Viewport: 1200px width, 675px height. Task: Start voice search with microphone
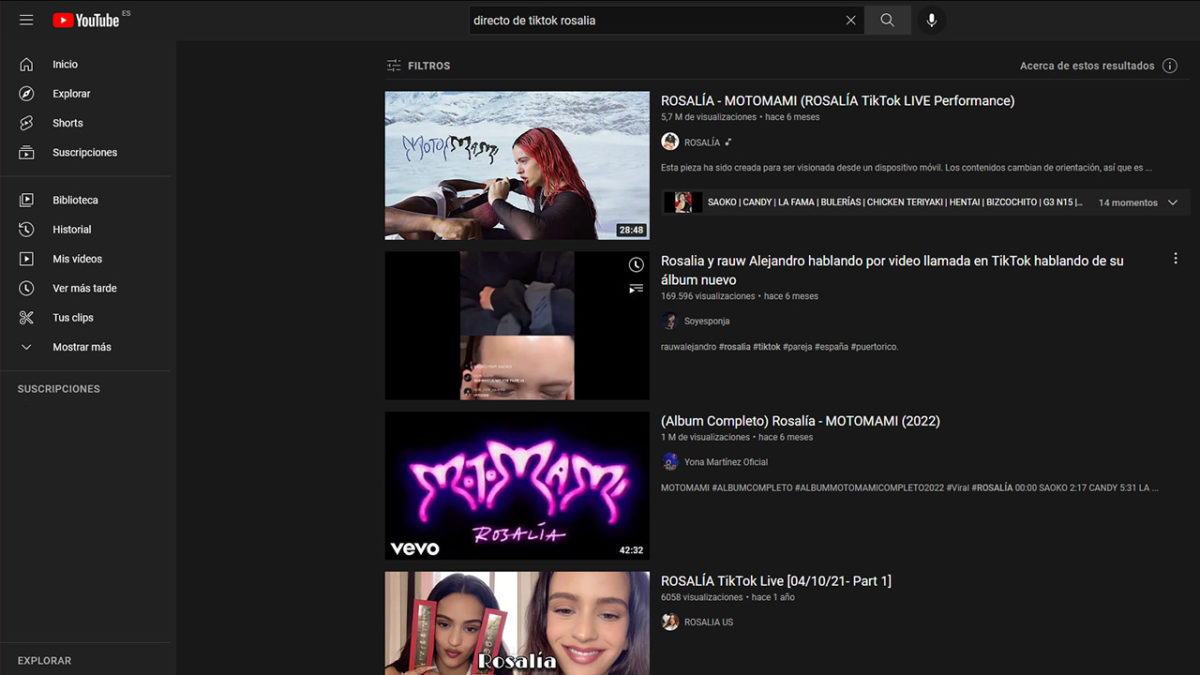pos(931,20)
